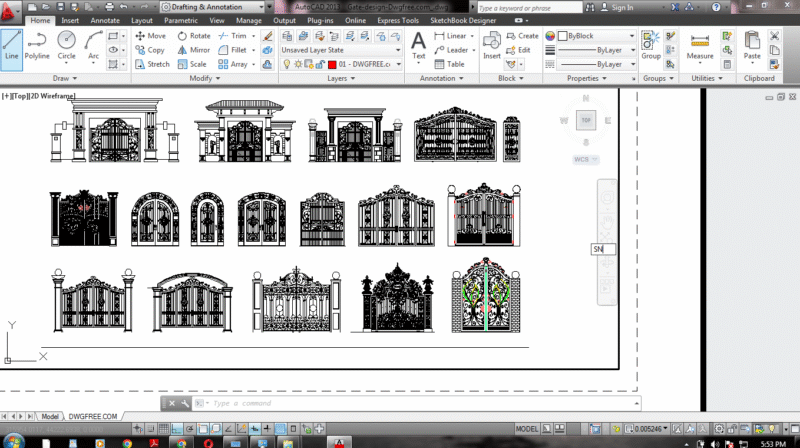The image size is (800, 448).
Task: Switch to the Annotate ribbon tab
Action: [x=105, y=20]
